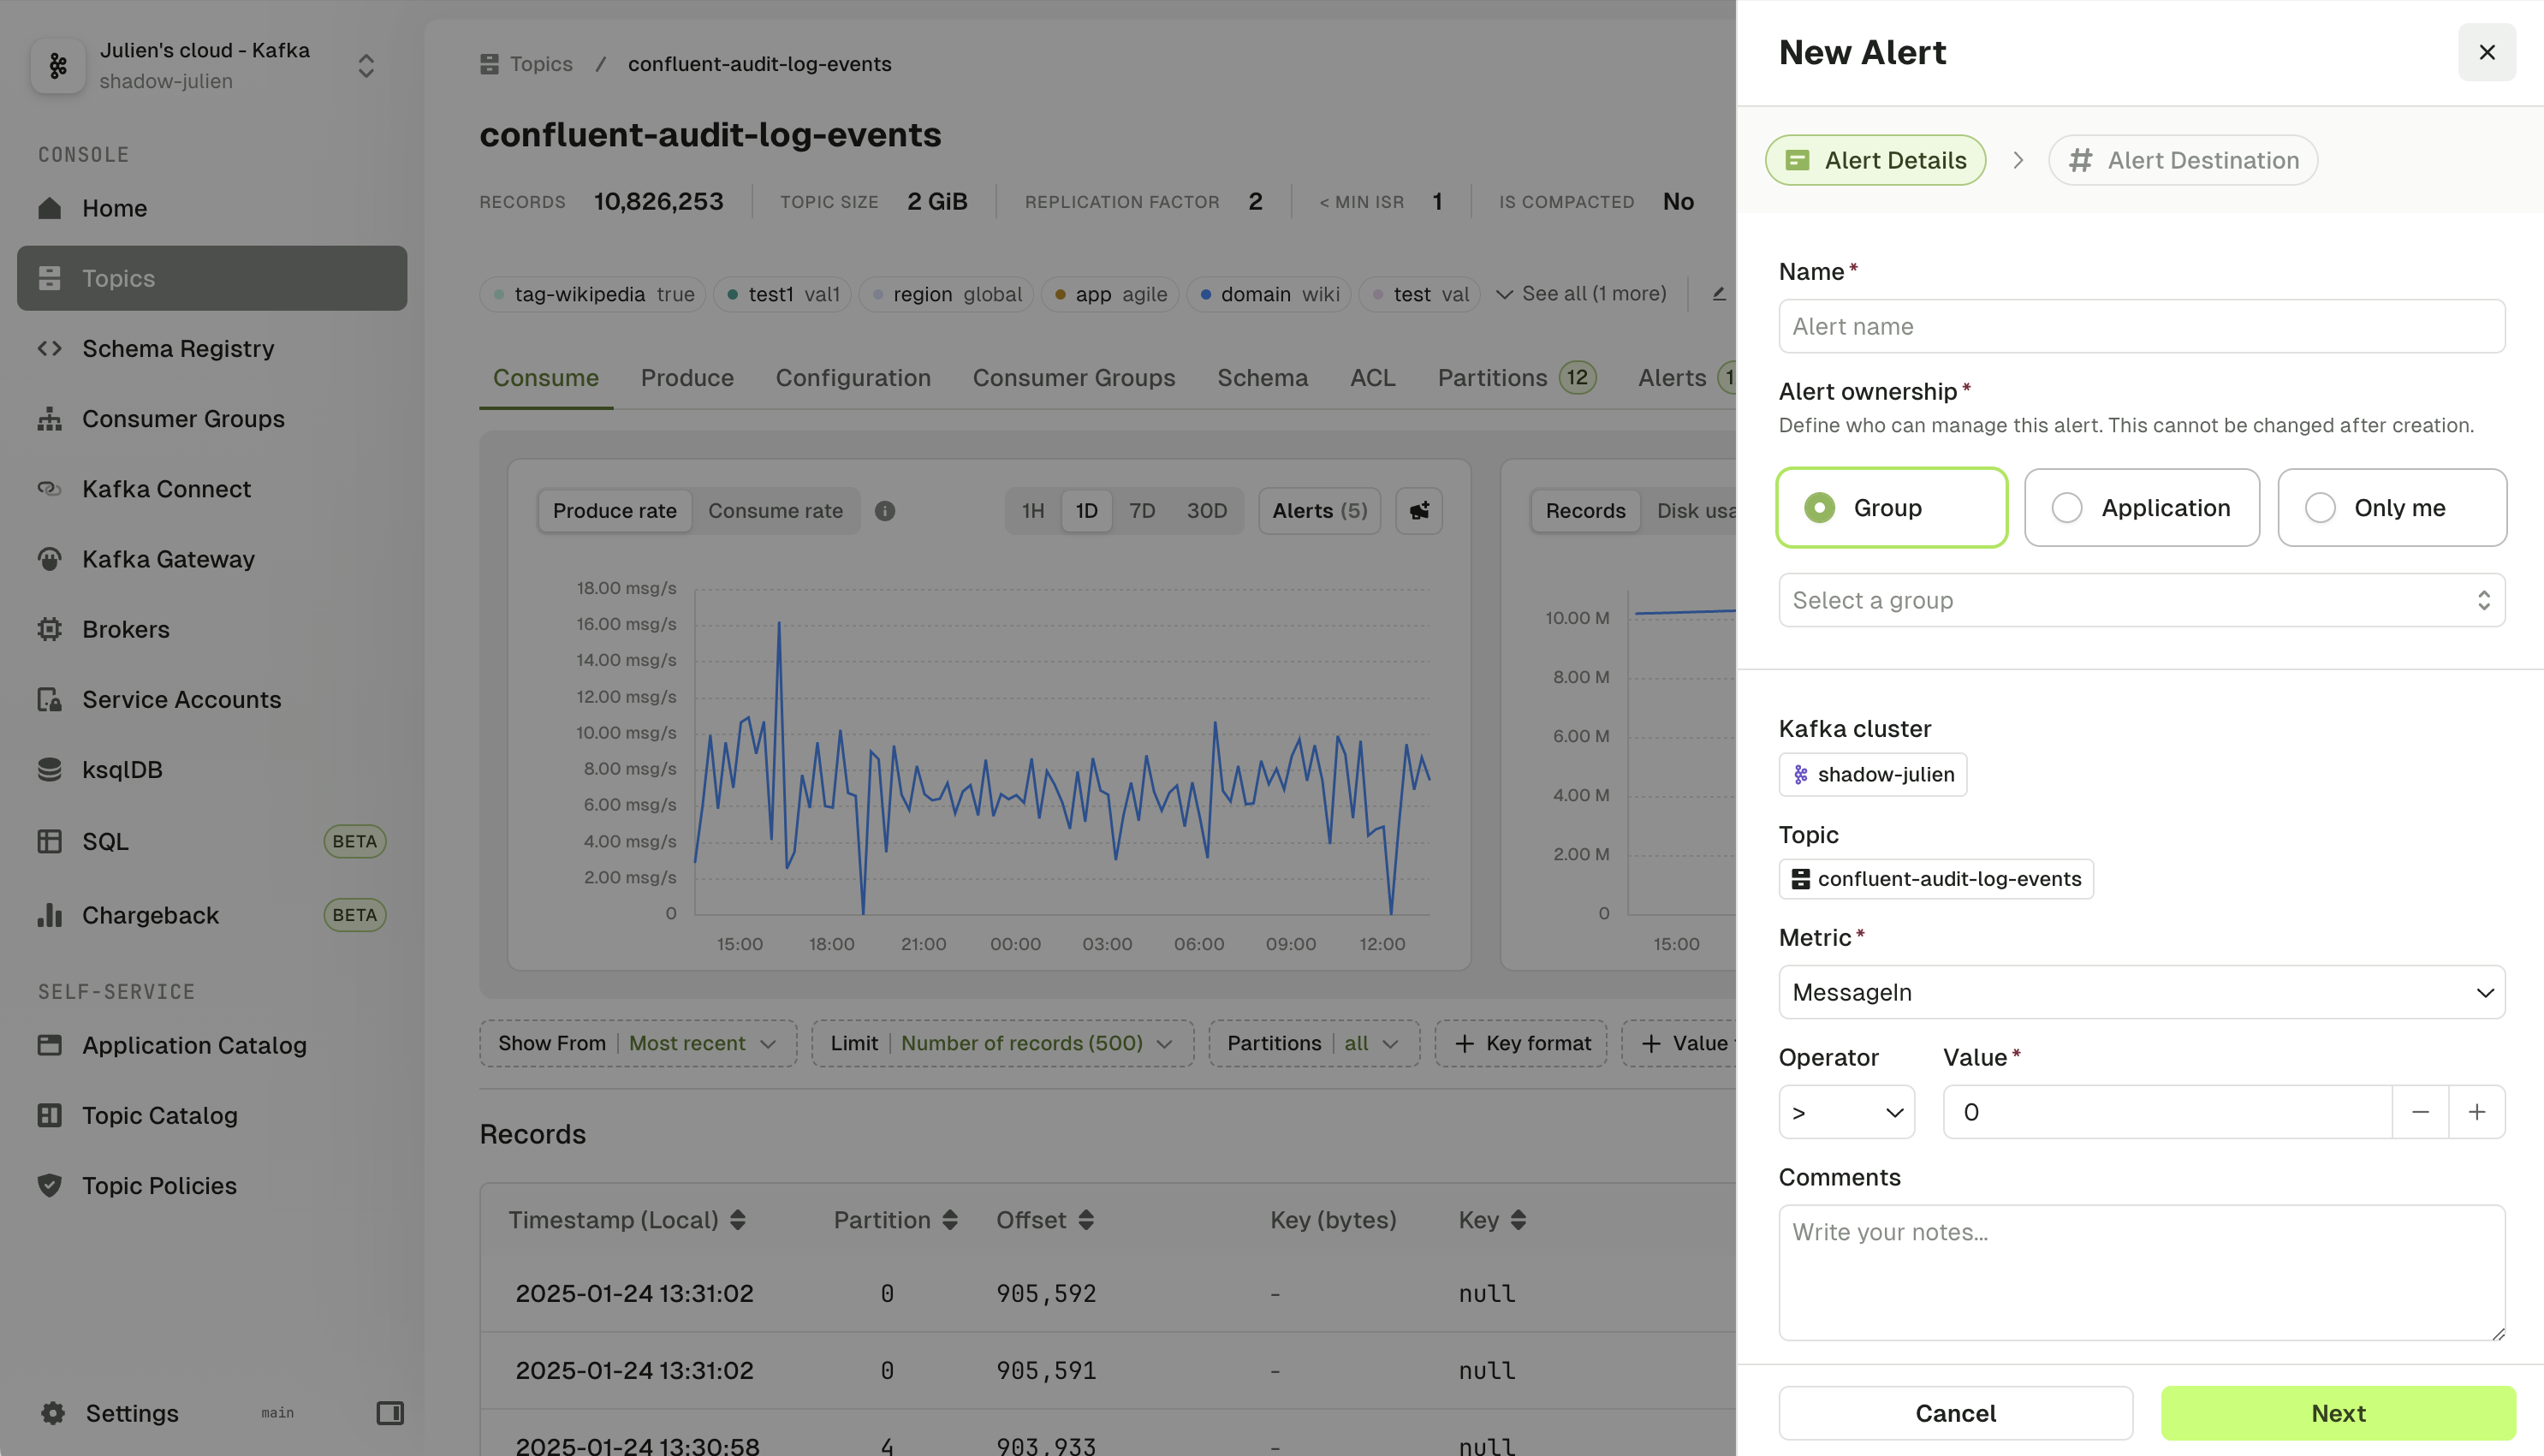Click the Service Accounts lock-document icon
Image resolution: width=2544 pixels, height=1456 pixels.
[49, 699]
